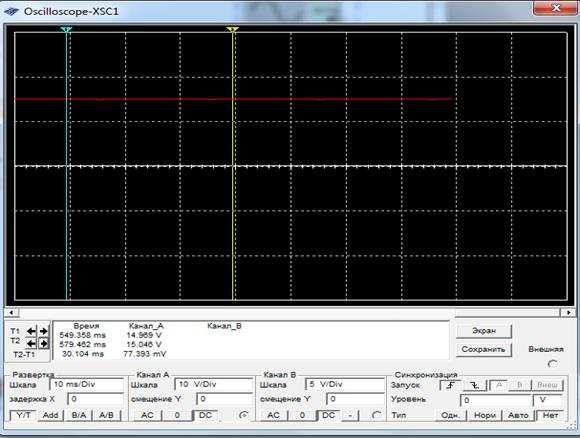The height and width of the screenshot is (438, 580).
Task: Choose Y/T display mode
Action: pyautogui.click(x=23, y=415)
